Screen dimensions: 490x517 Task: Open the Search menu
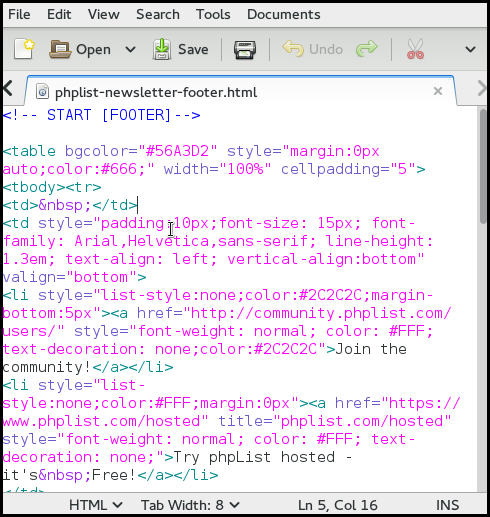pyautogui.click(x=158, y=14)
